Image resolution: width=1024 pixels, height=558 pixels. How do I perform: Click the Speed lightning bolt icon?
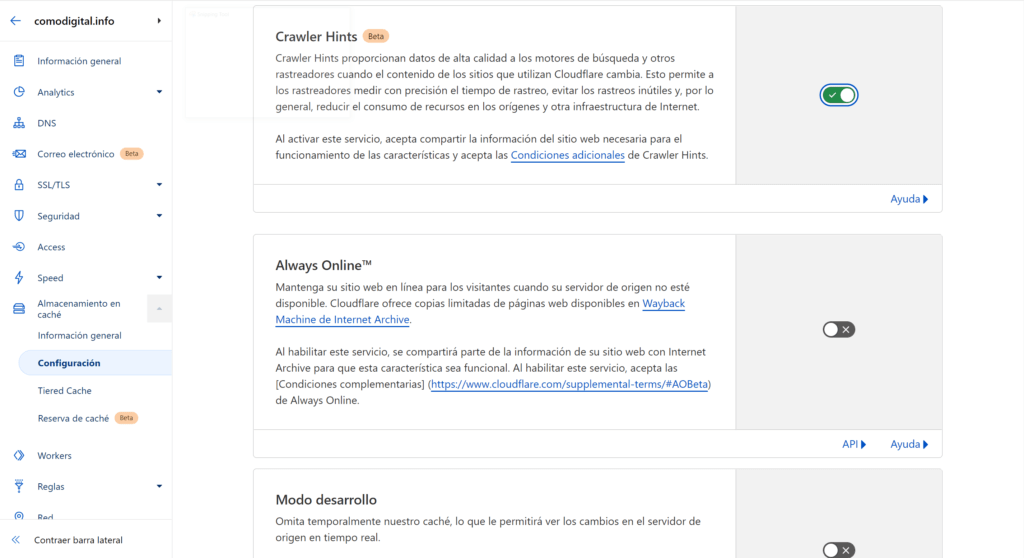[x=19, y=278]
